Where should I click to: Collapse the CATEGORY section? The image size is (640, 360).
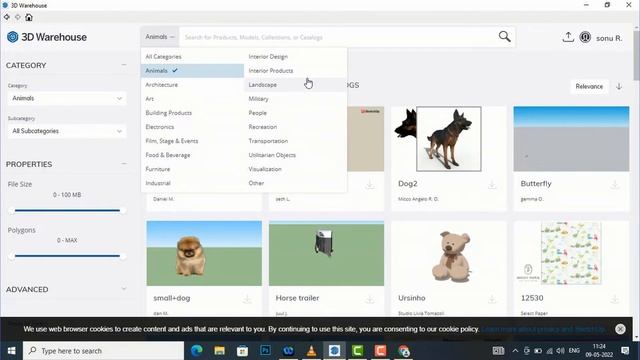[x=124, y=65]
